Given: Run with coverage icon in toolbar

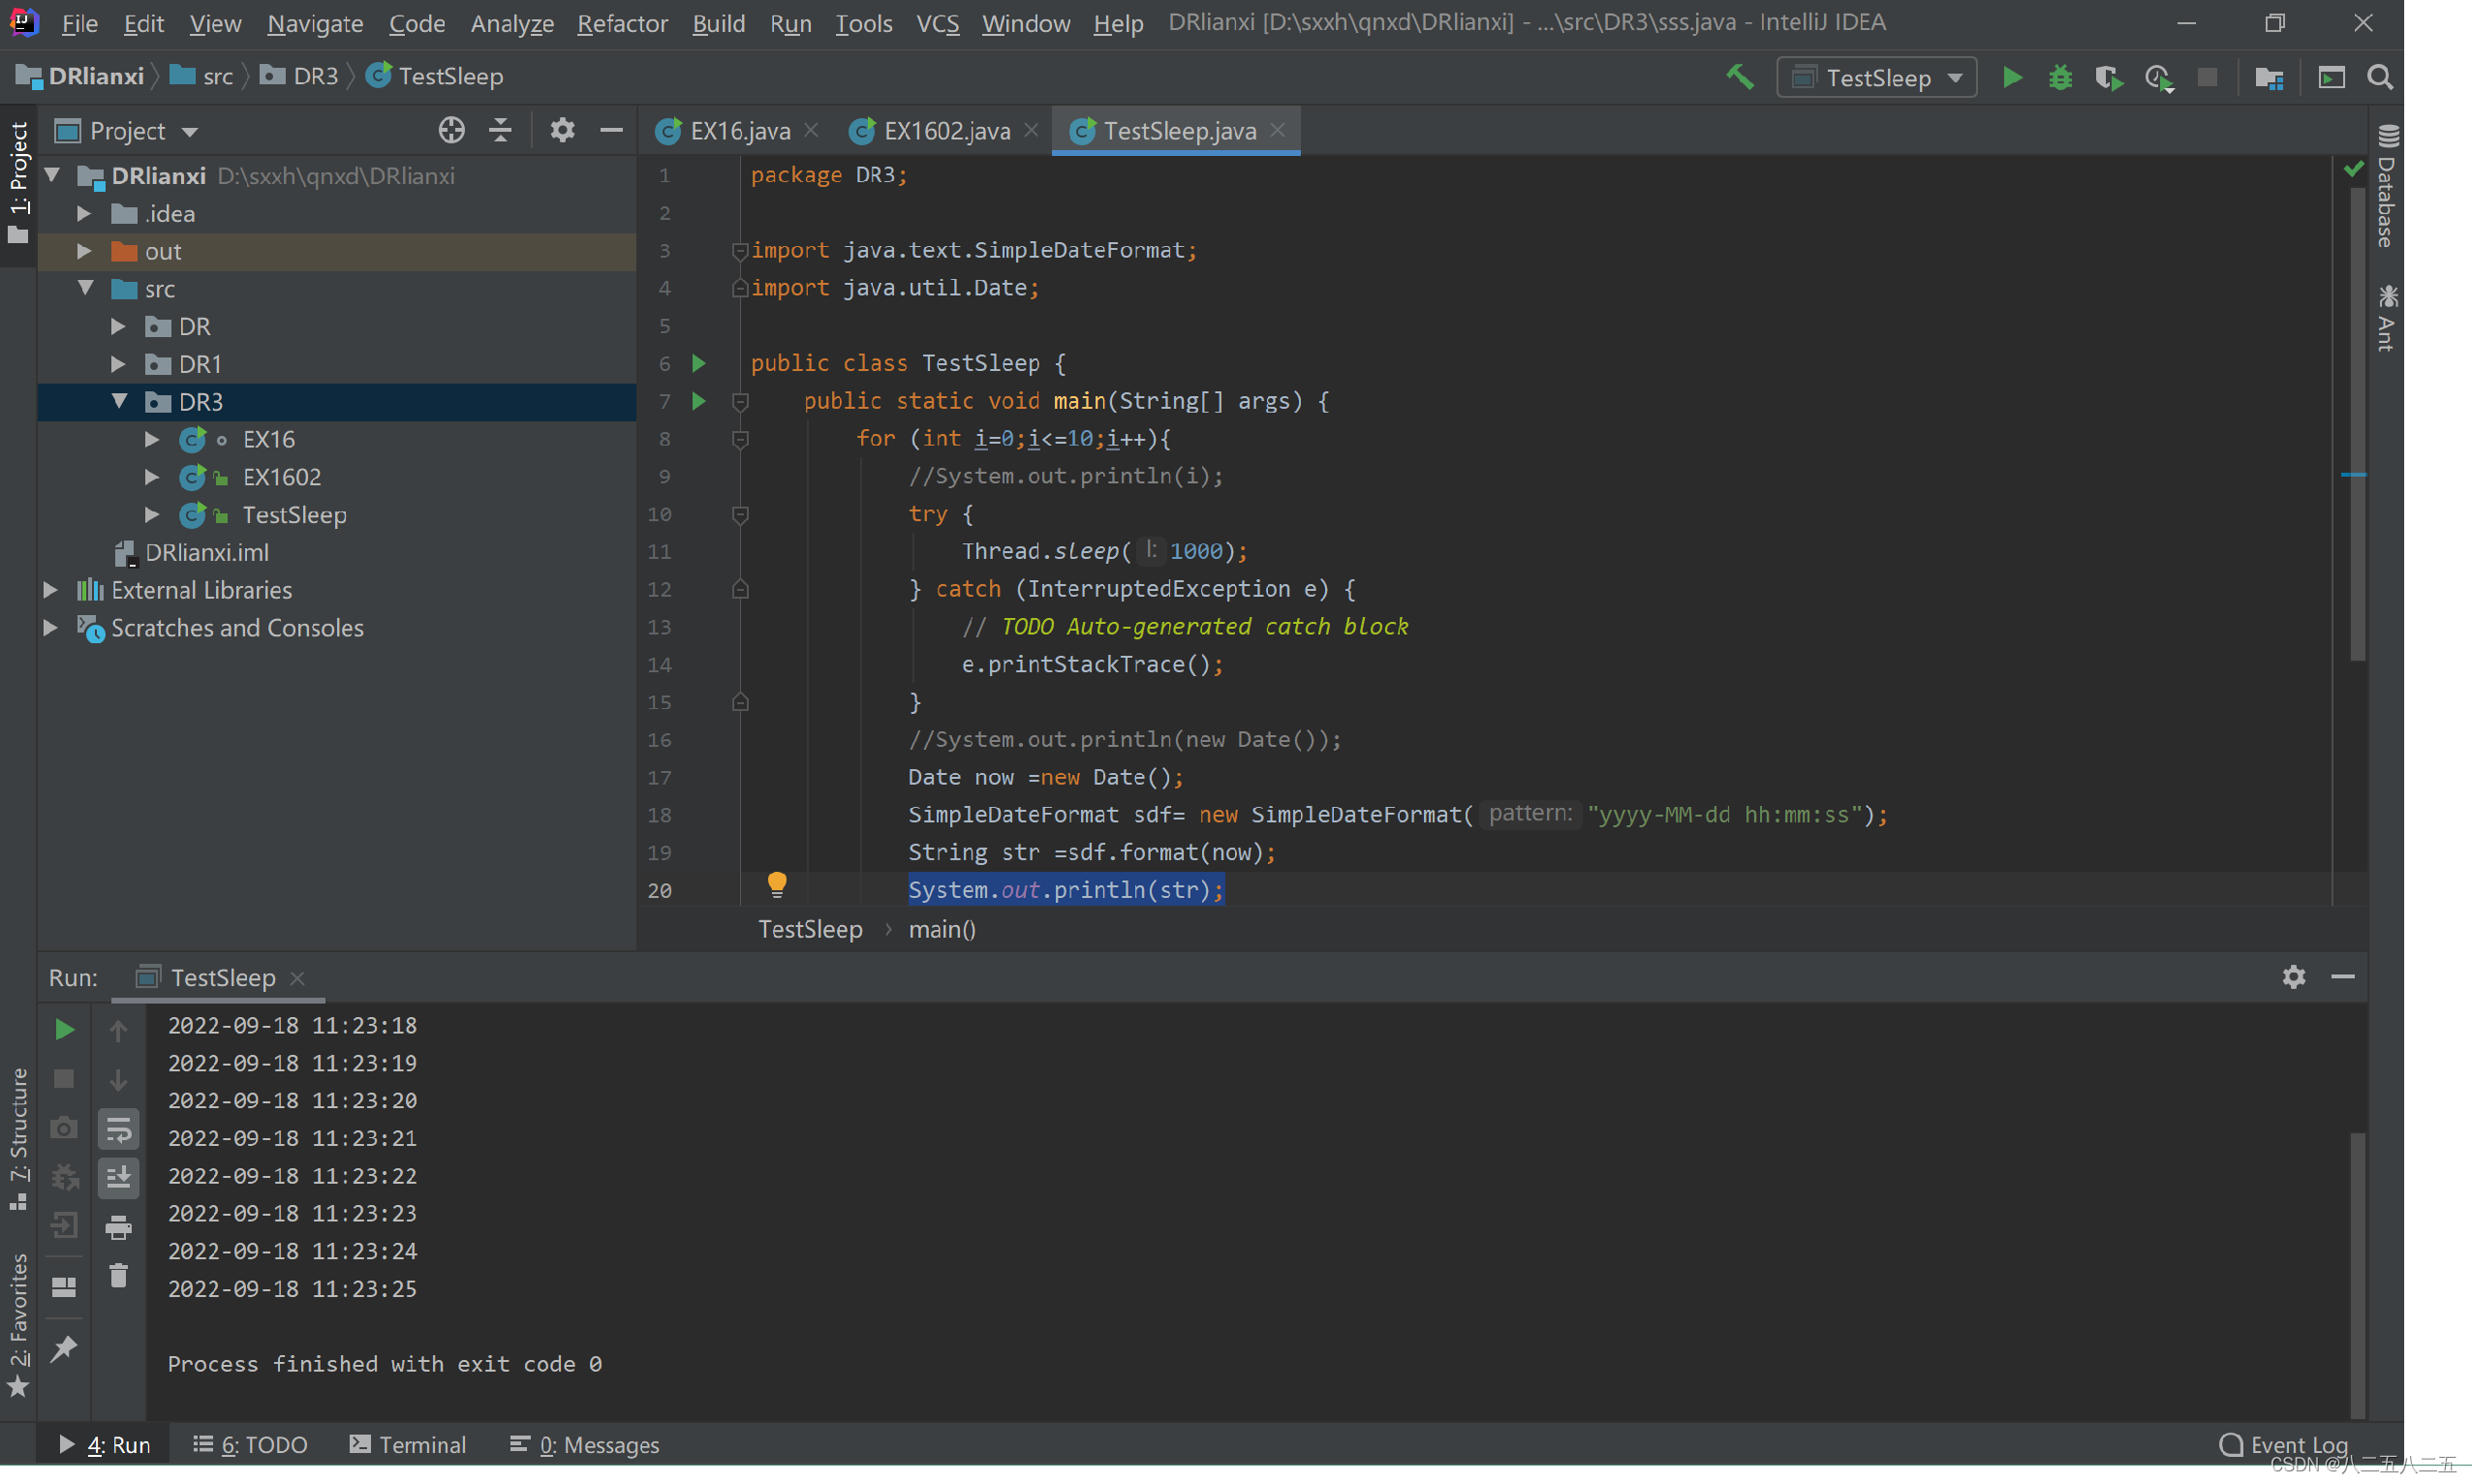Looking at the screenshot, I should coord(2108,77).
